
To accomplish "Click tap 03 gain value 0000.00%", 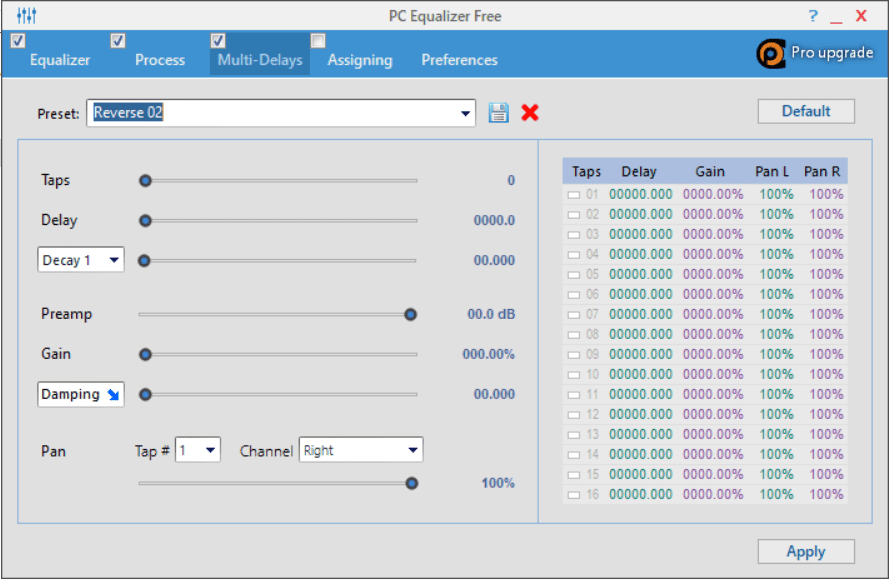I will (x=713, y=234).
